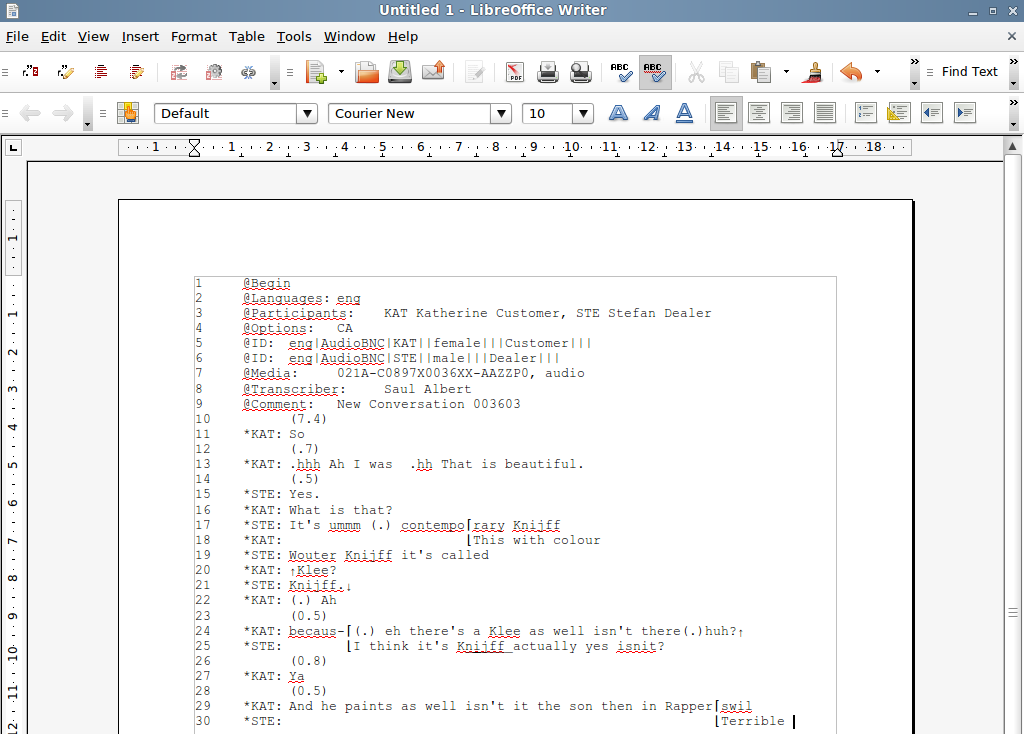Open the View menu

pos(93,37)
